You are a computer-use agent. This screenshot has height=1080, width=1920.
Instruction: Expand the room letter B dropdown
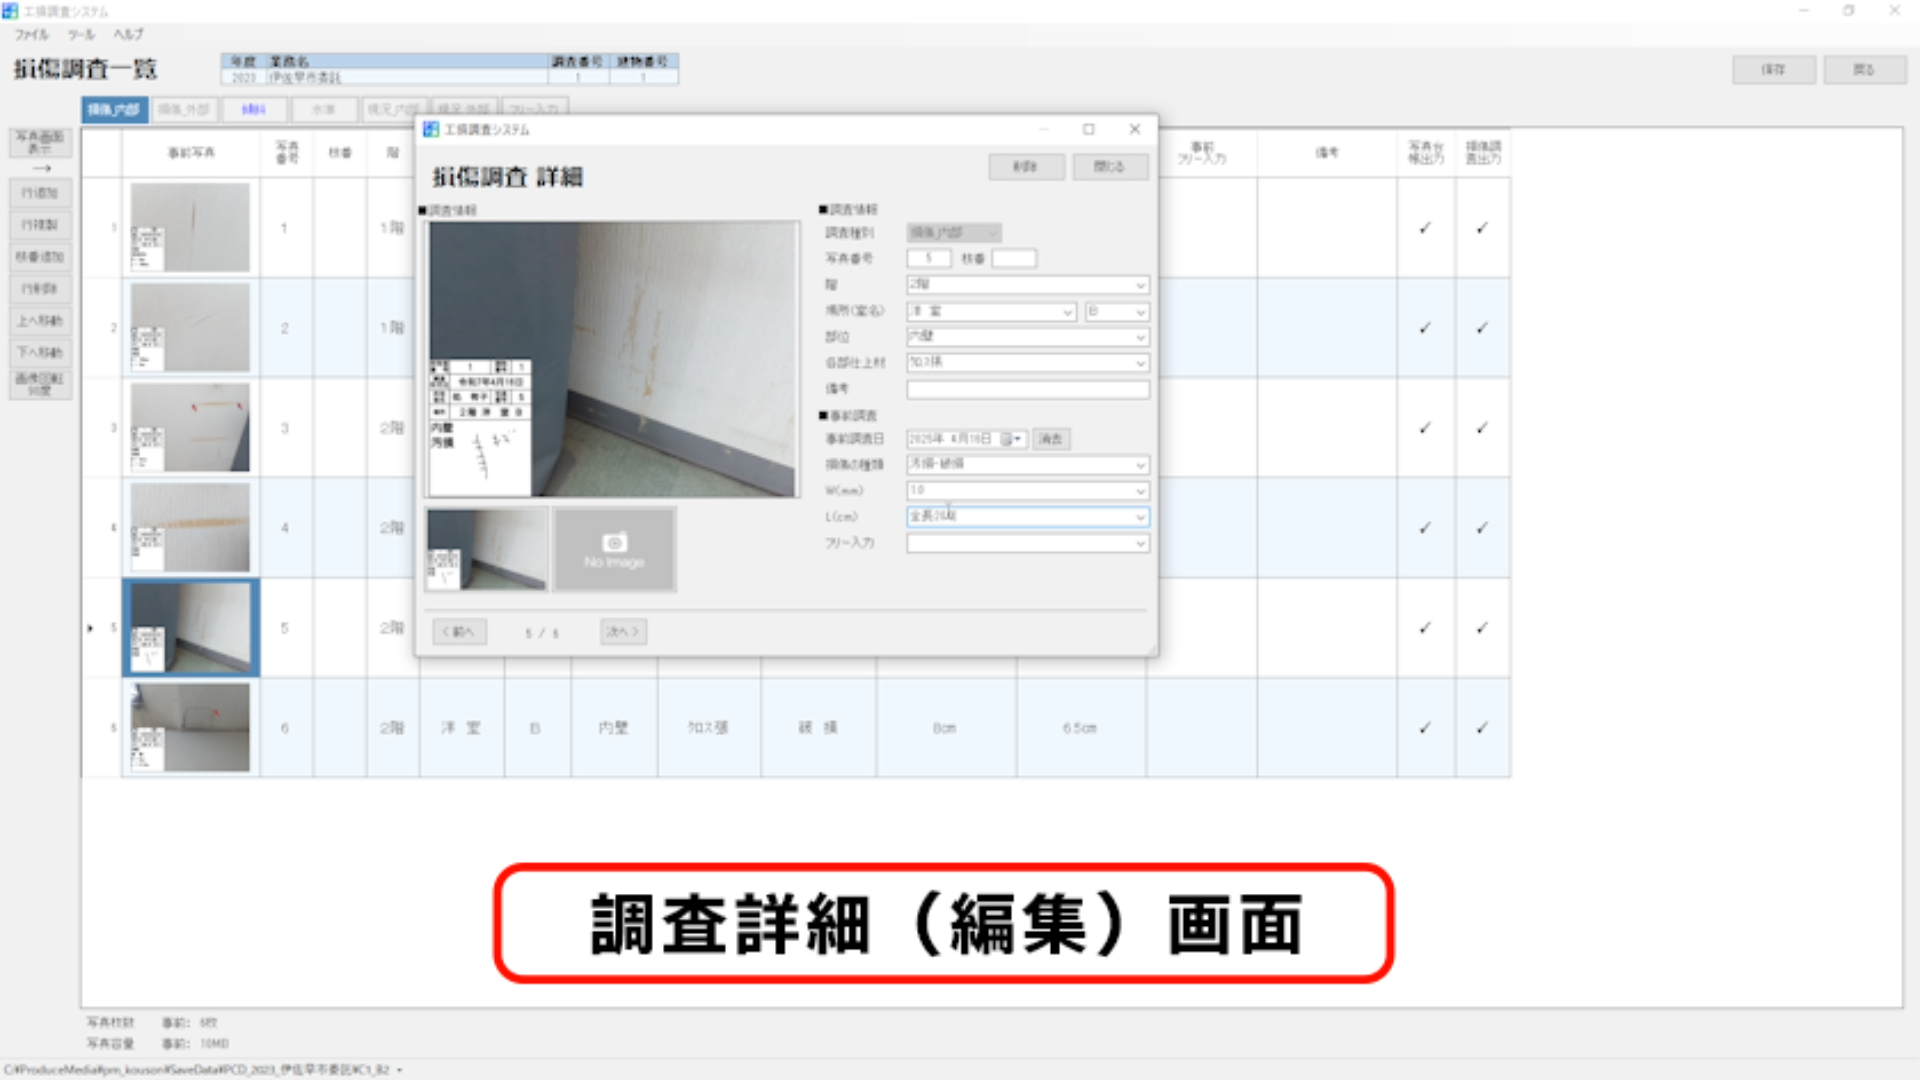(x=1140, y=312)
